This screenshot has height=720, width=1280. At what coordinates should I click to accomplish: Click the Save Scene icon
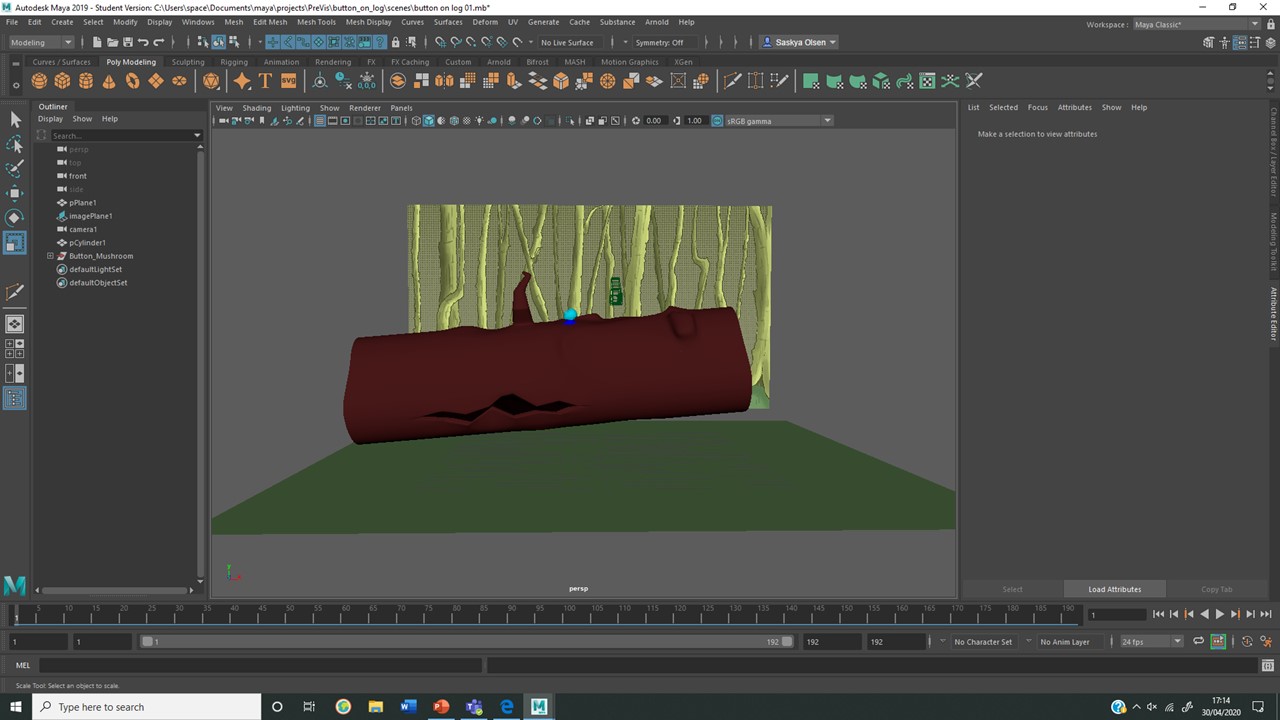[127, 42]
